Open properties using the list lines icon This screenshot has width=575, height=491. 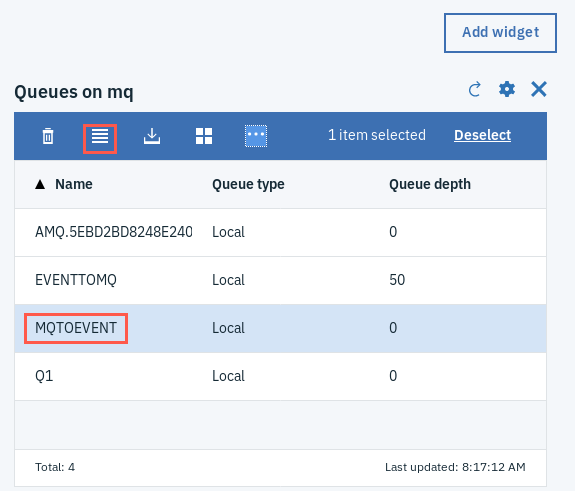(x=100, y=136)
